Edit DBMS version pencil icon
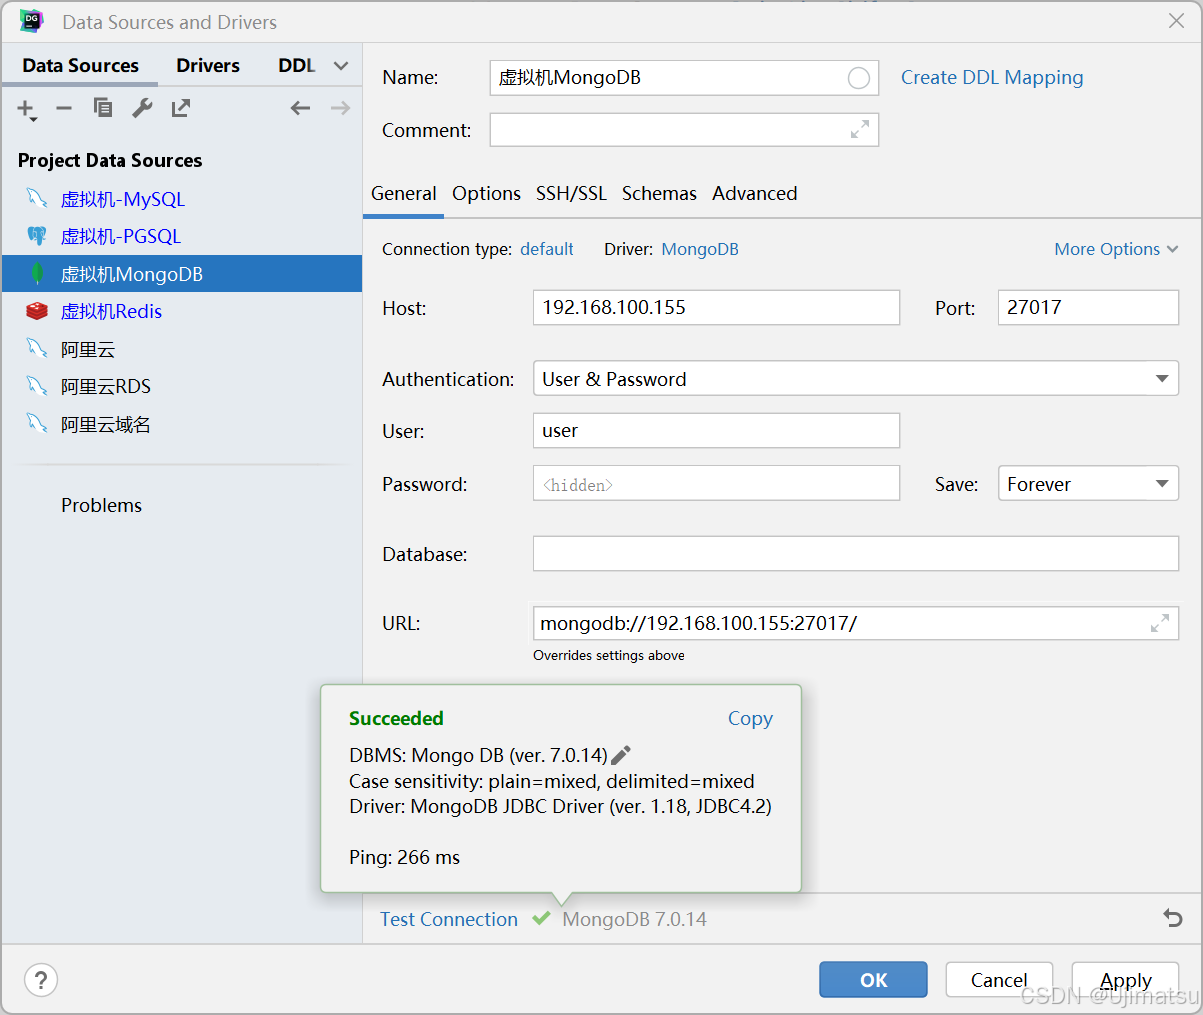 (x=620, y=755)
